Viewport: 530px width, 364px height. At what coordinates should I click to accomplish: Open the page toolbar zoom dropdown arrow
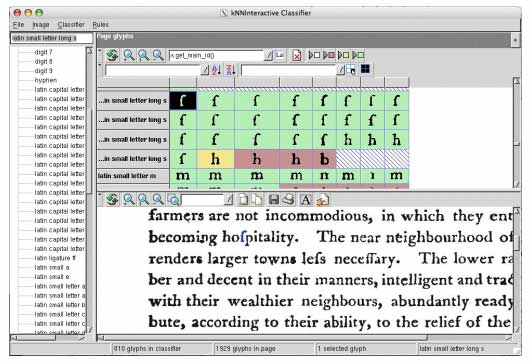point(228,200)
